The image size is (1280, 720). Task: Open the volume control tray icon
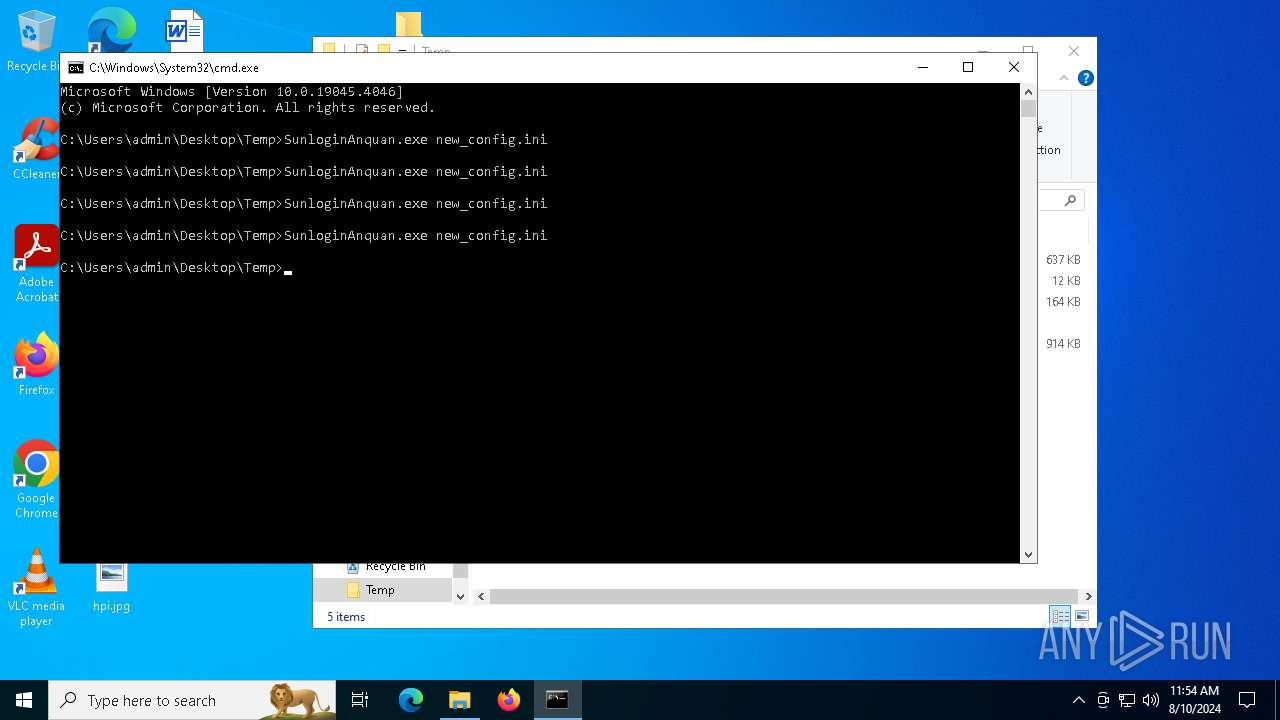click(1151, 700)
